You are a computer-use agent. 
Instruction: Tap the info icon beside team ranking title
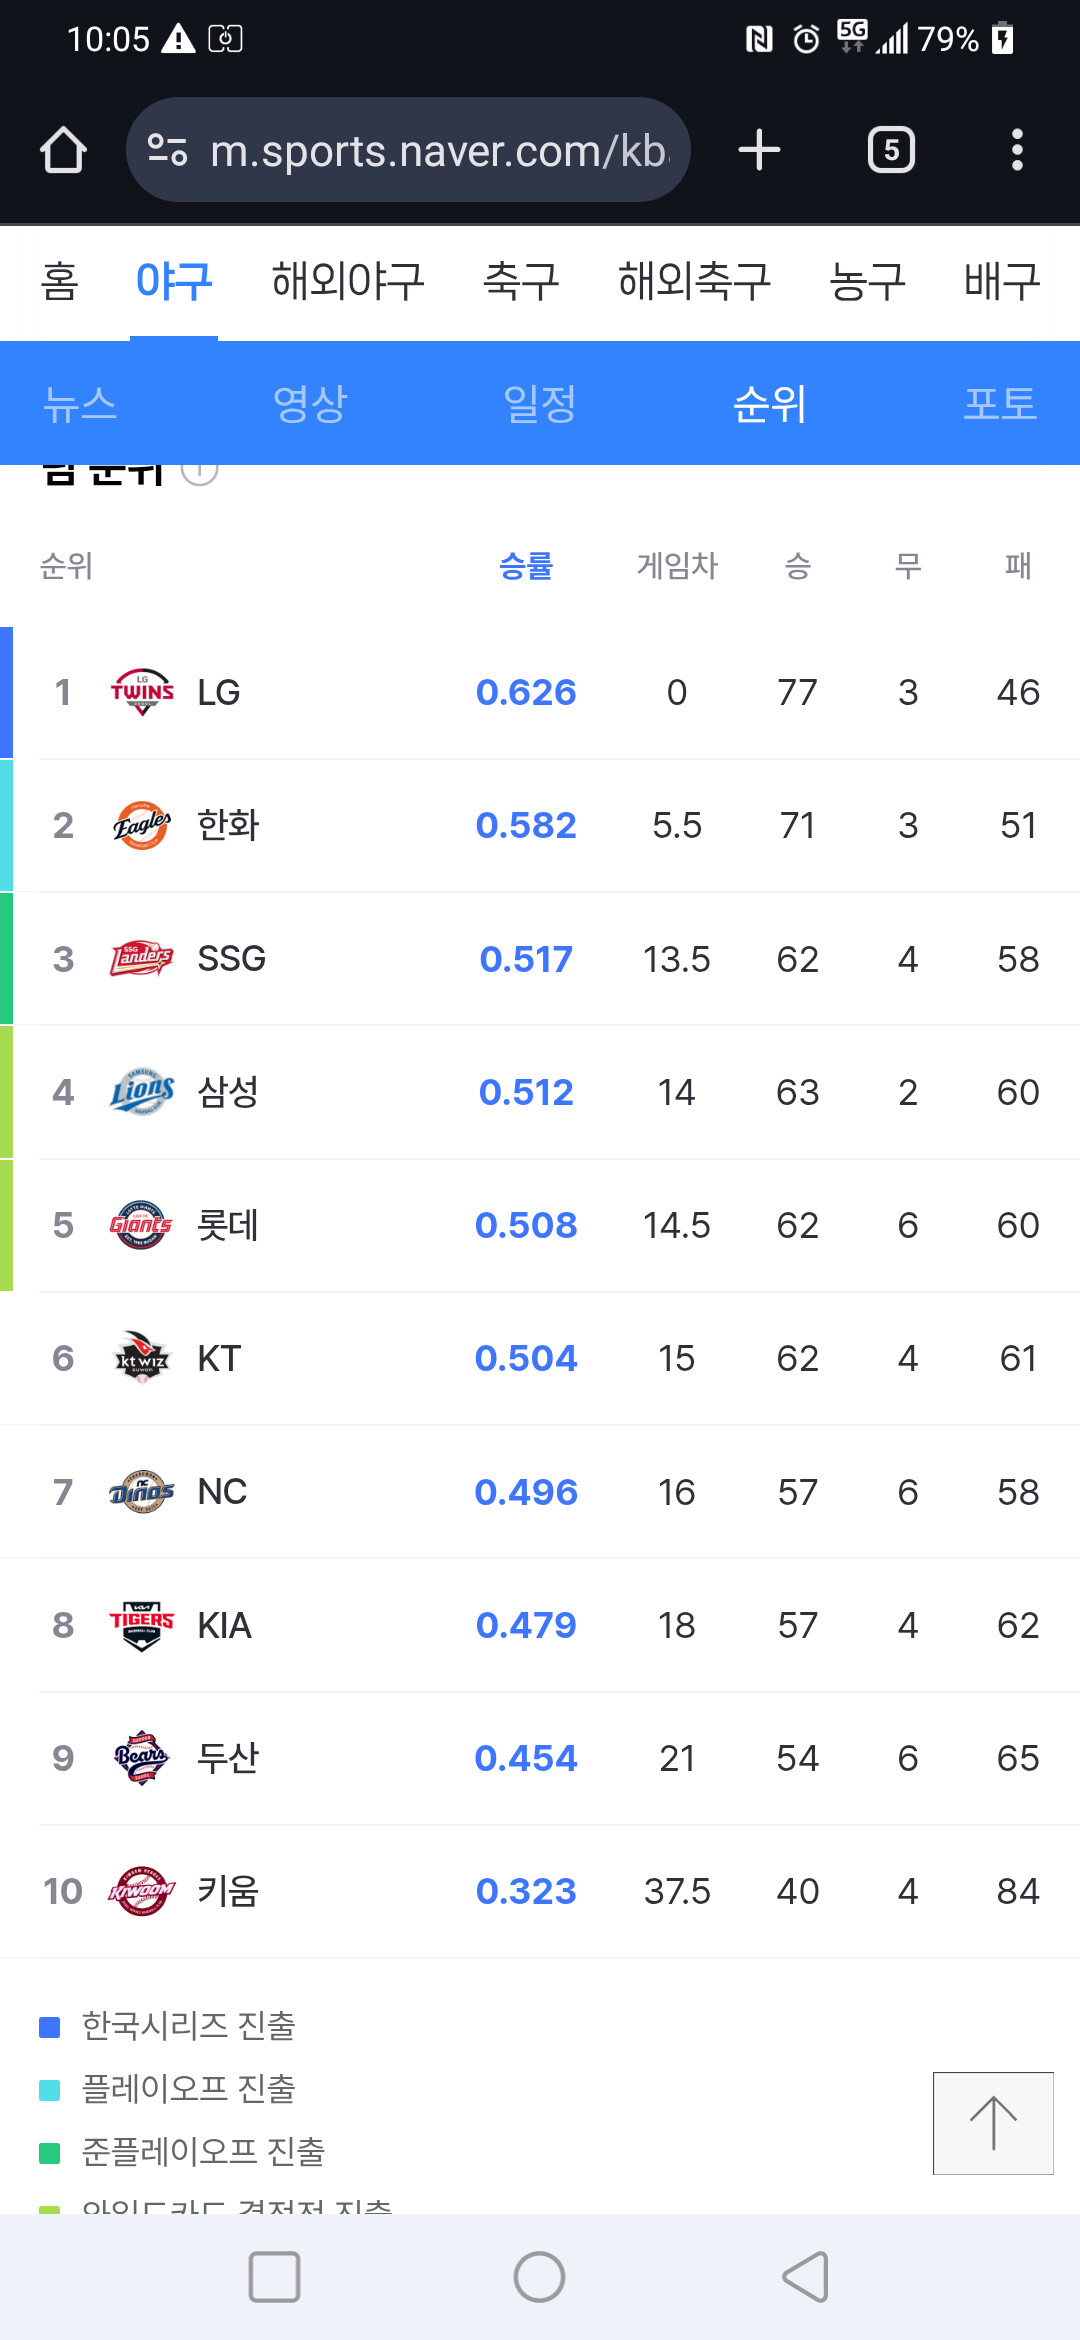(200, 473)
